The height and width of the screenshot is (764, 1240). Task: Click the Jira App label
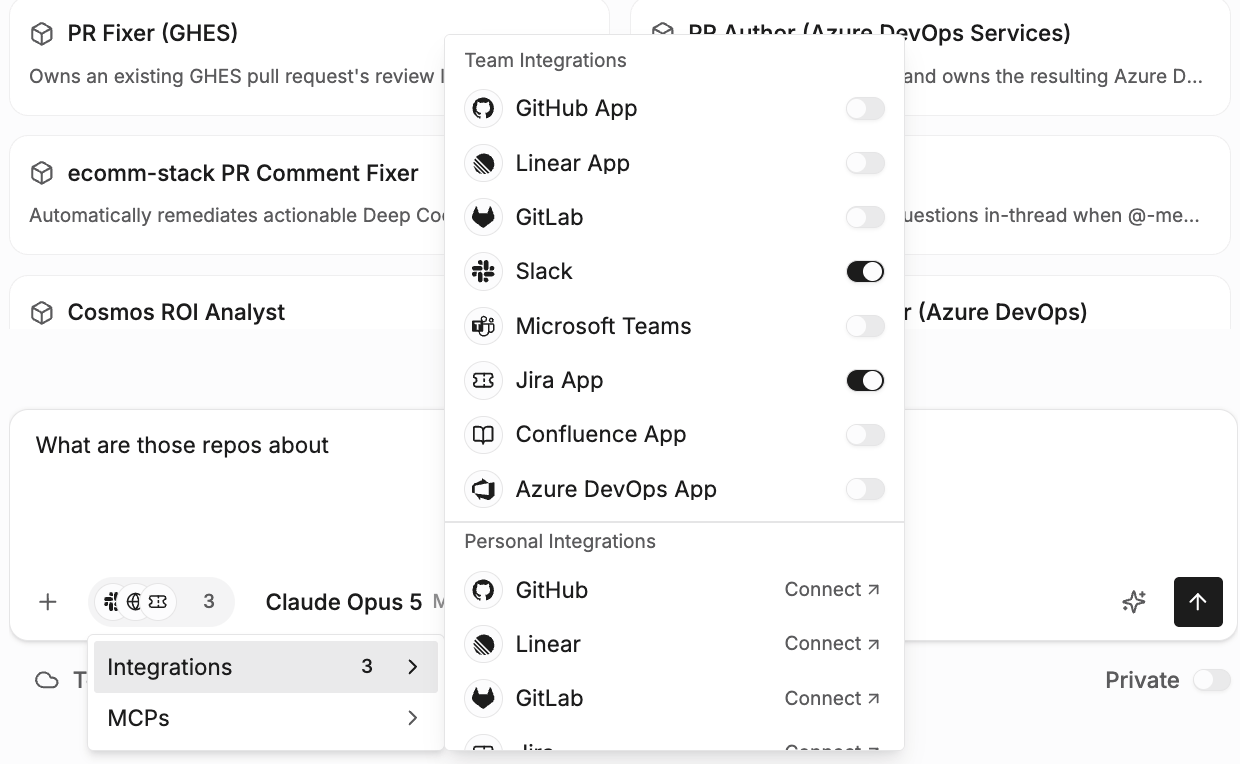click(x=559, y=380)
